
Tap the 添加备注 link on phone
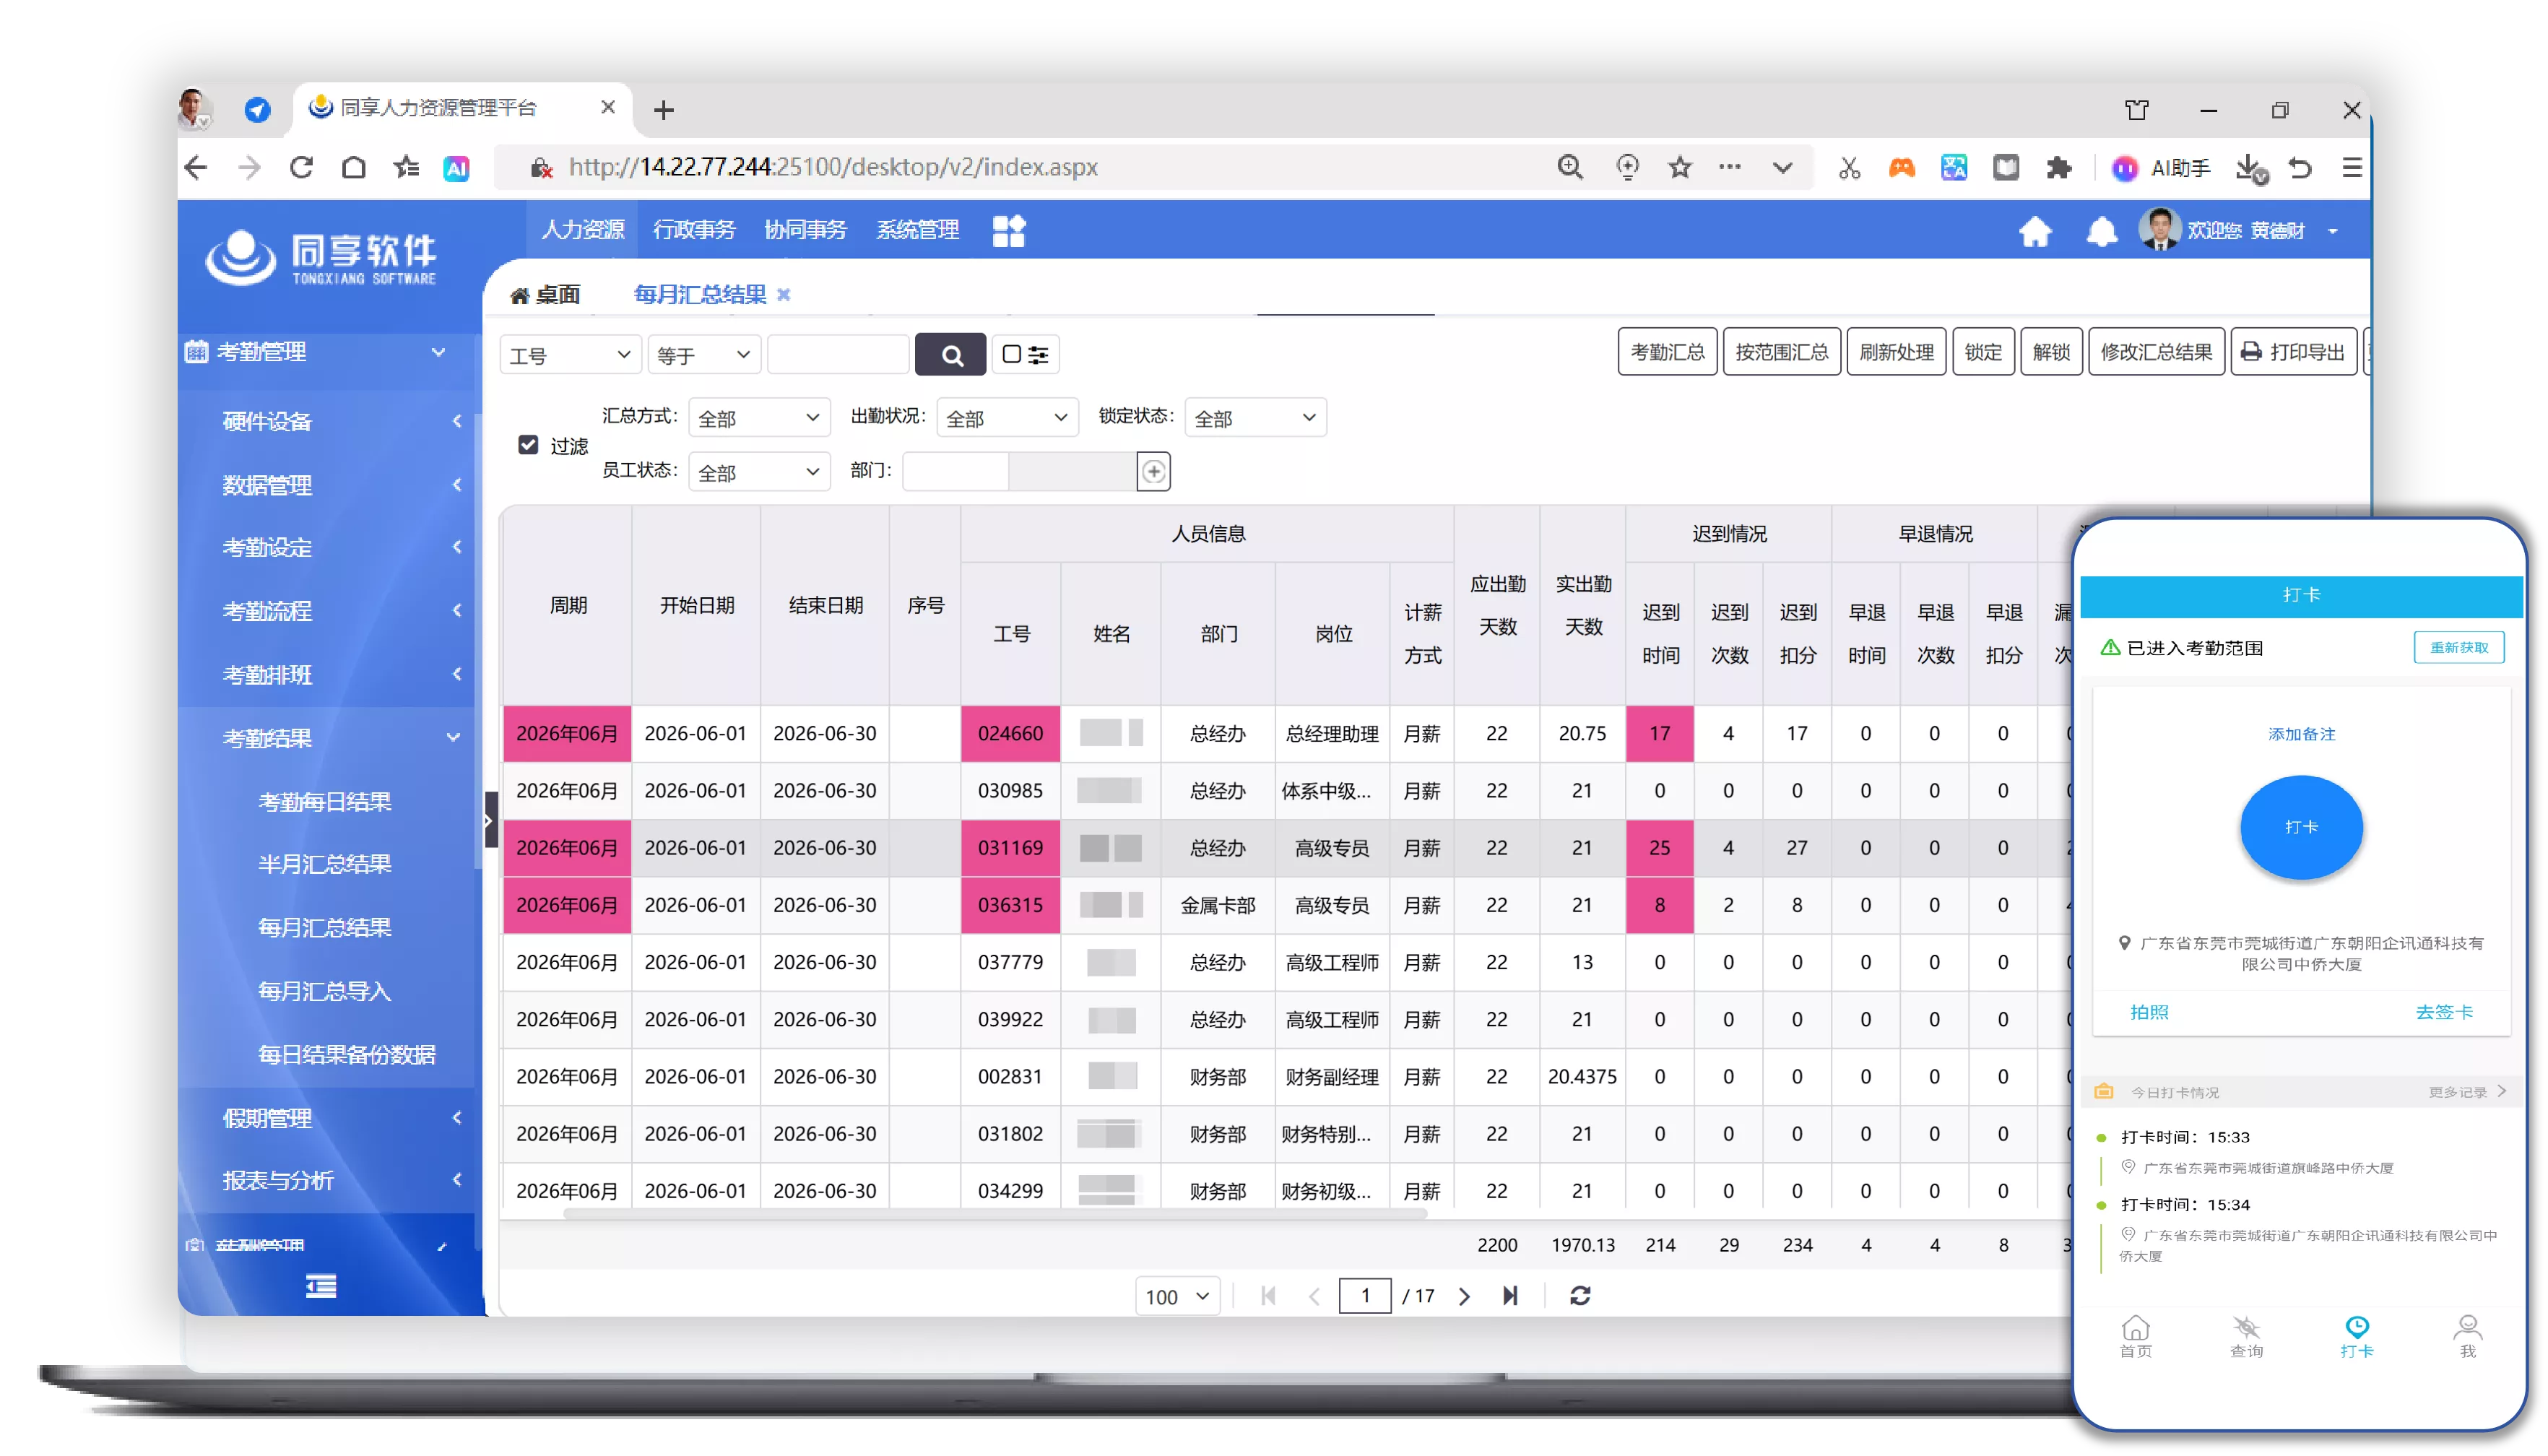(x=2301, y=734)
